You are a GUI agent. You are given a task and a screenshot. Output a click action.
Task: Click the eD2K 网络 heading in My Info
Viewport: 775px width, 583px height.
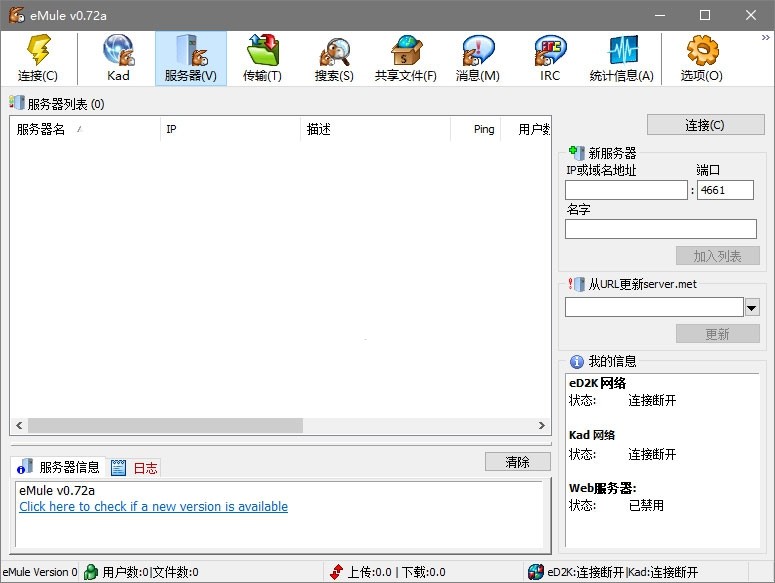598,383
